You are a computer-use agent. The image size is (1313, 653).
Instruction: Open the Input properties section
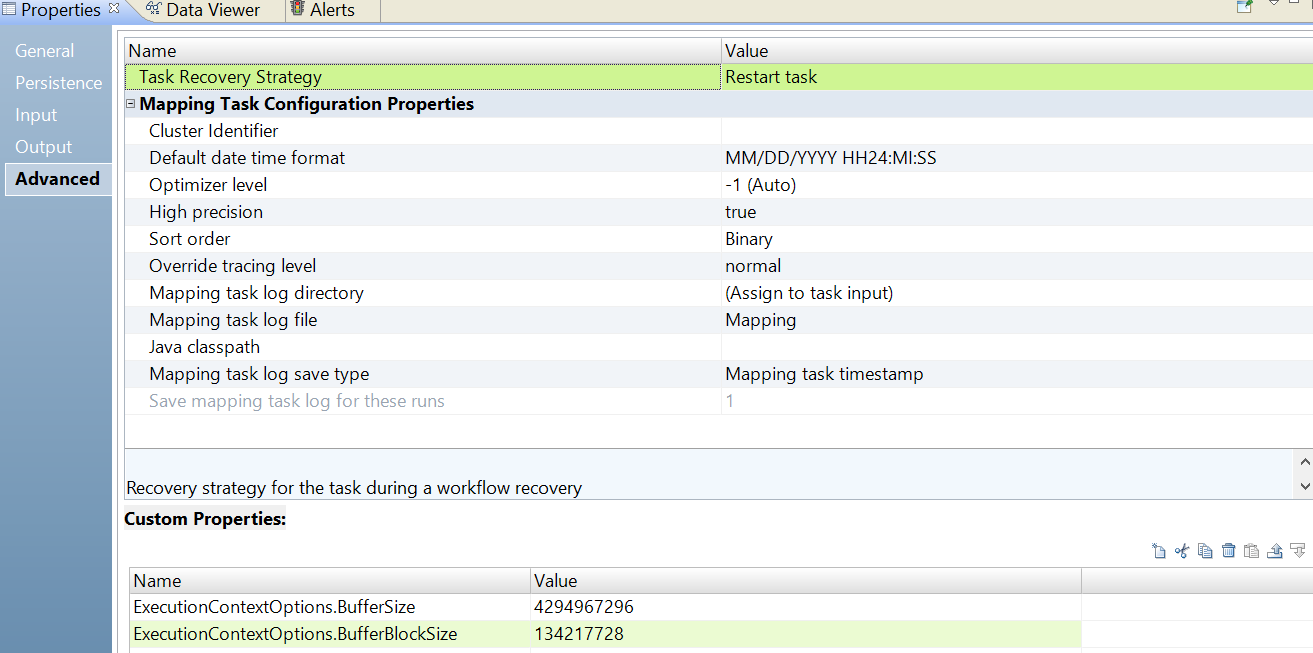tap(36, 115)
